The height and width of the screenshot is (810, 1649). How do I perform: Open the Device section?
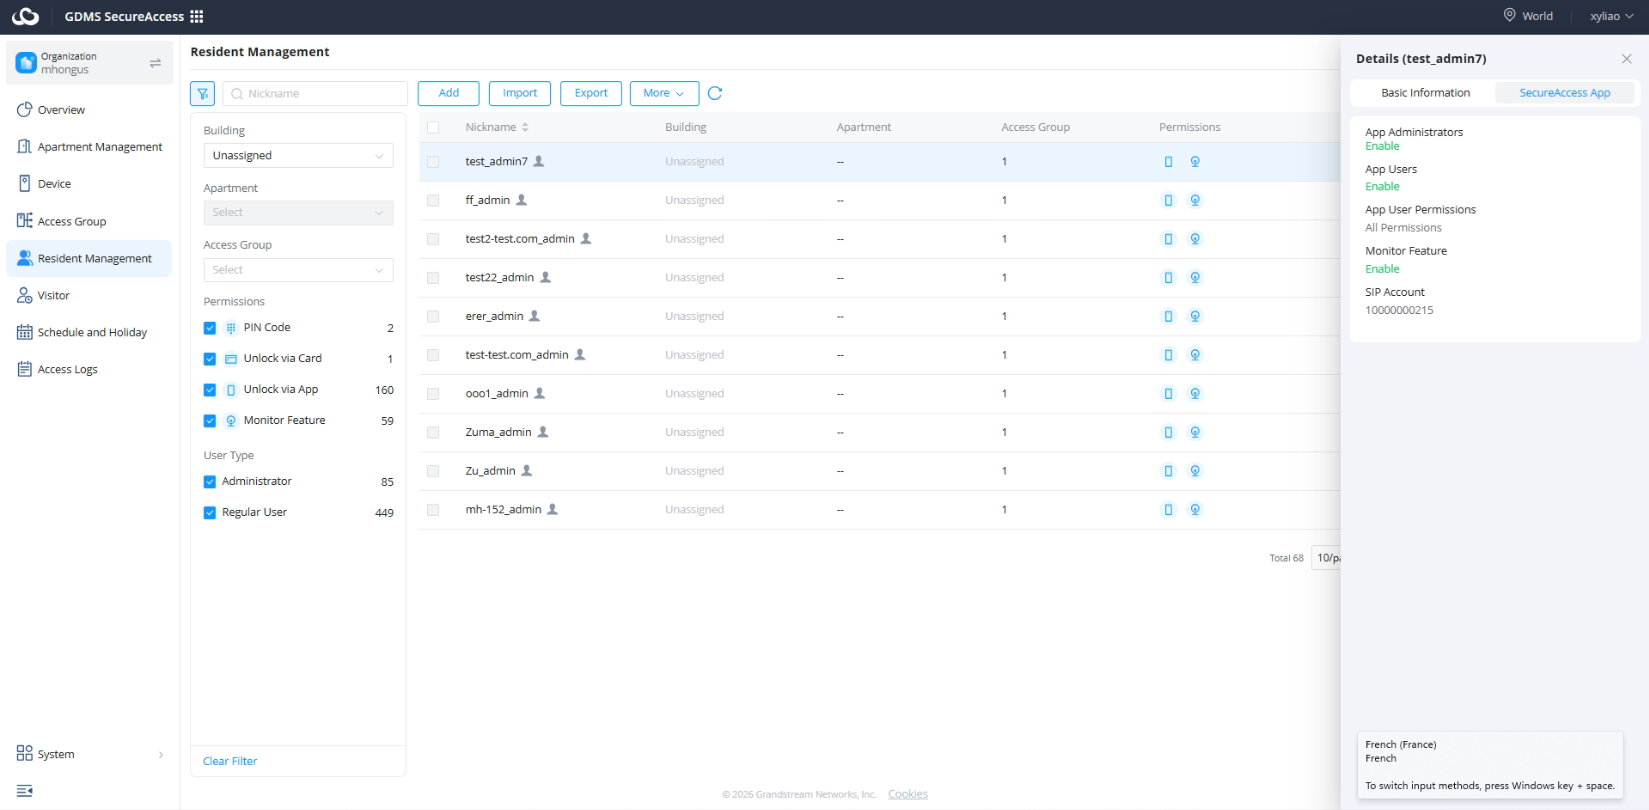(x=89, y=184)
